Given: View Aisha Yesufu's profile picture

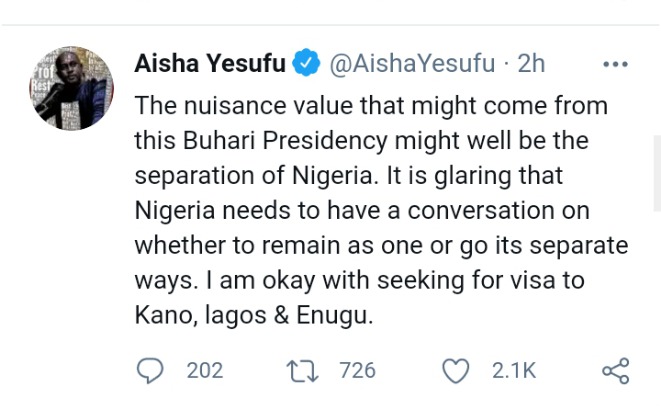Looking at the screenshot, I should tap(72, 88).
